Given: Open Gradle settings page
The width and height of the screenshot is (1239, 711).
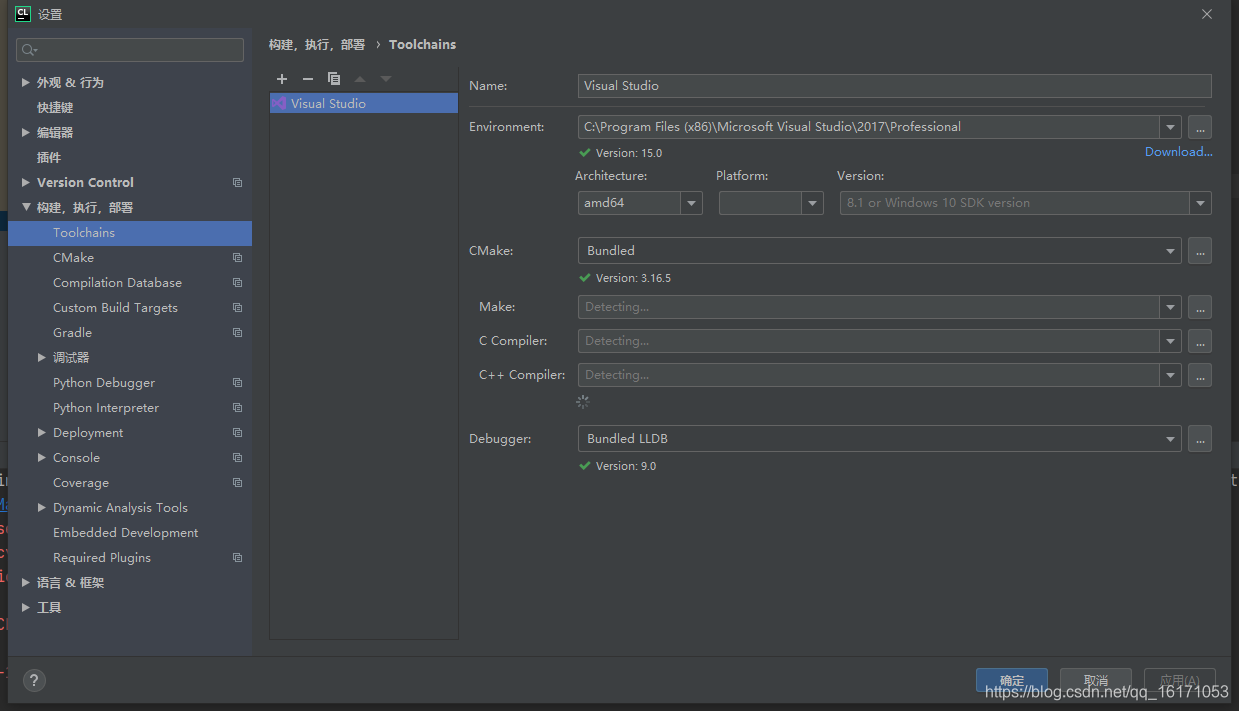Looking at the screenshot, I should point(72,333).
